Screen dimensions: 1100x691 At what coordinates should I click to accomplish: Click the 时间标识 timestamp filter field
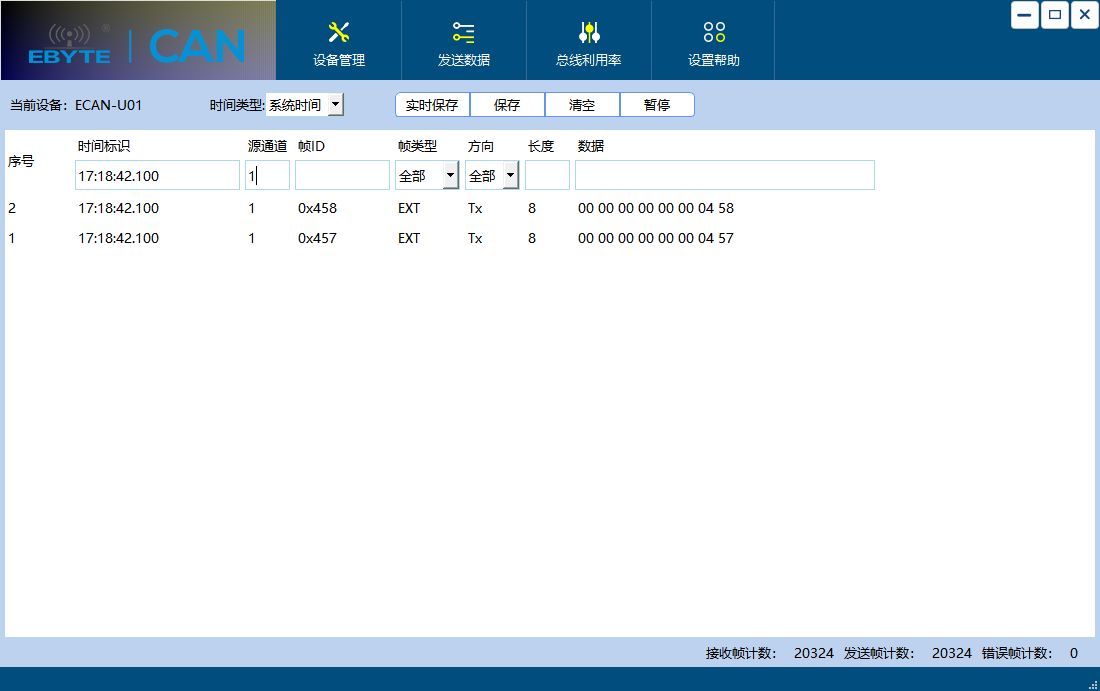point(156,174)
